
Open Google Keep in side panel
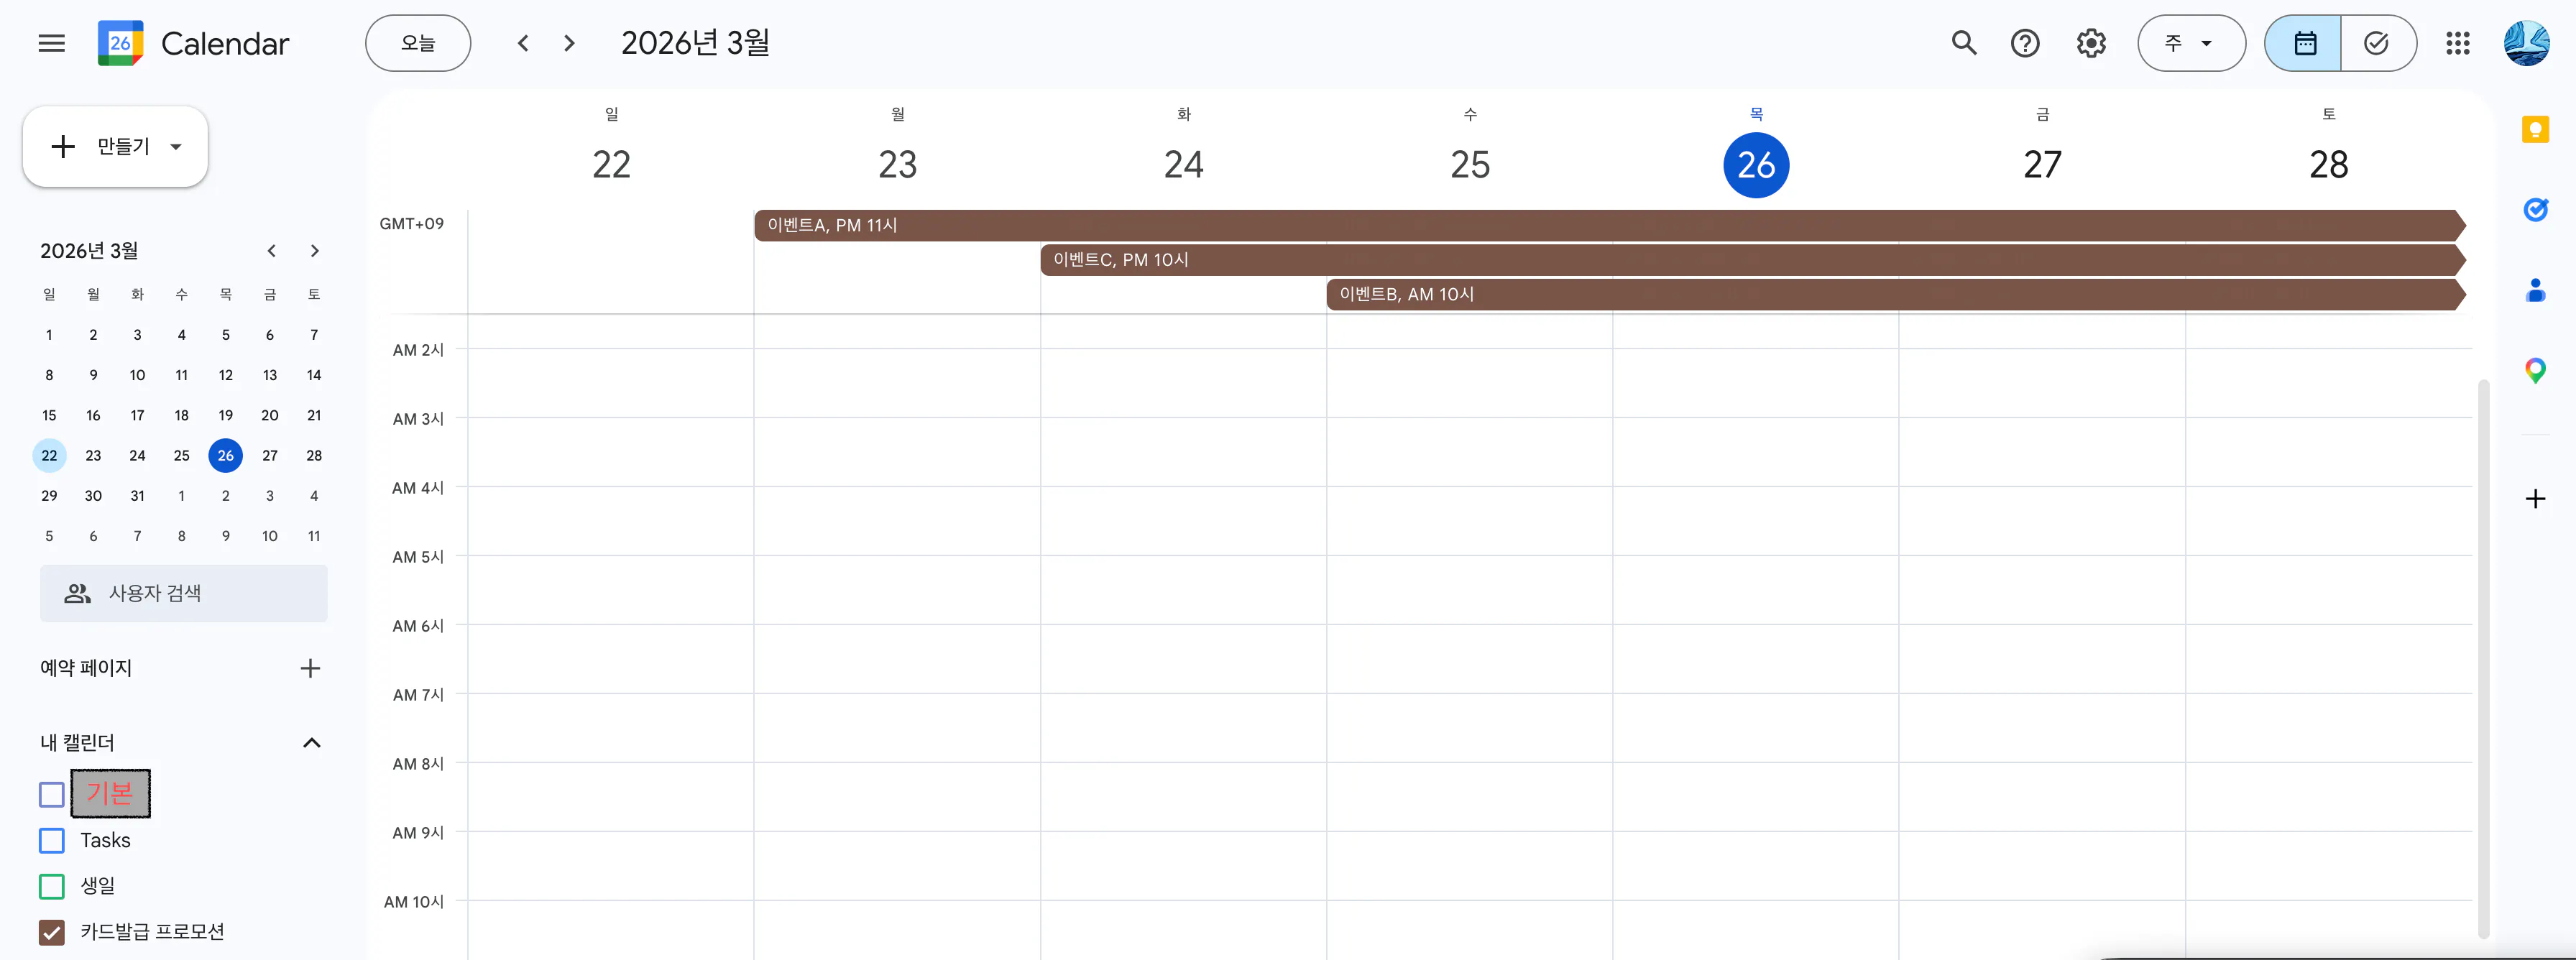(2535, 130)
